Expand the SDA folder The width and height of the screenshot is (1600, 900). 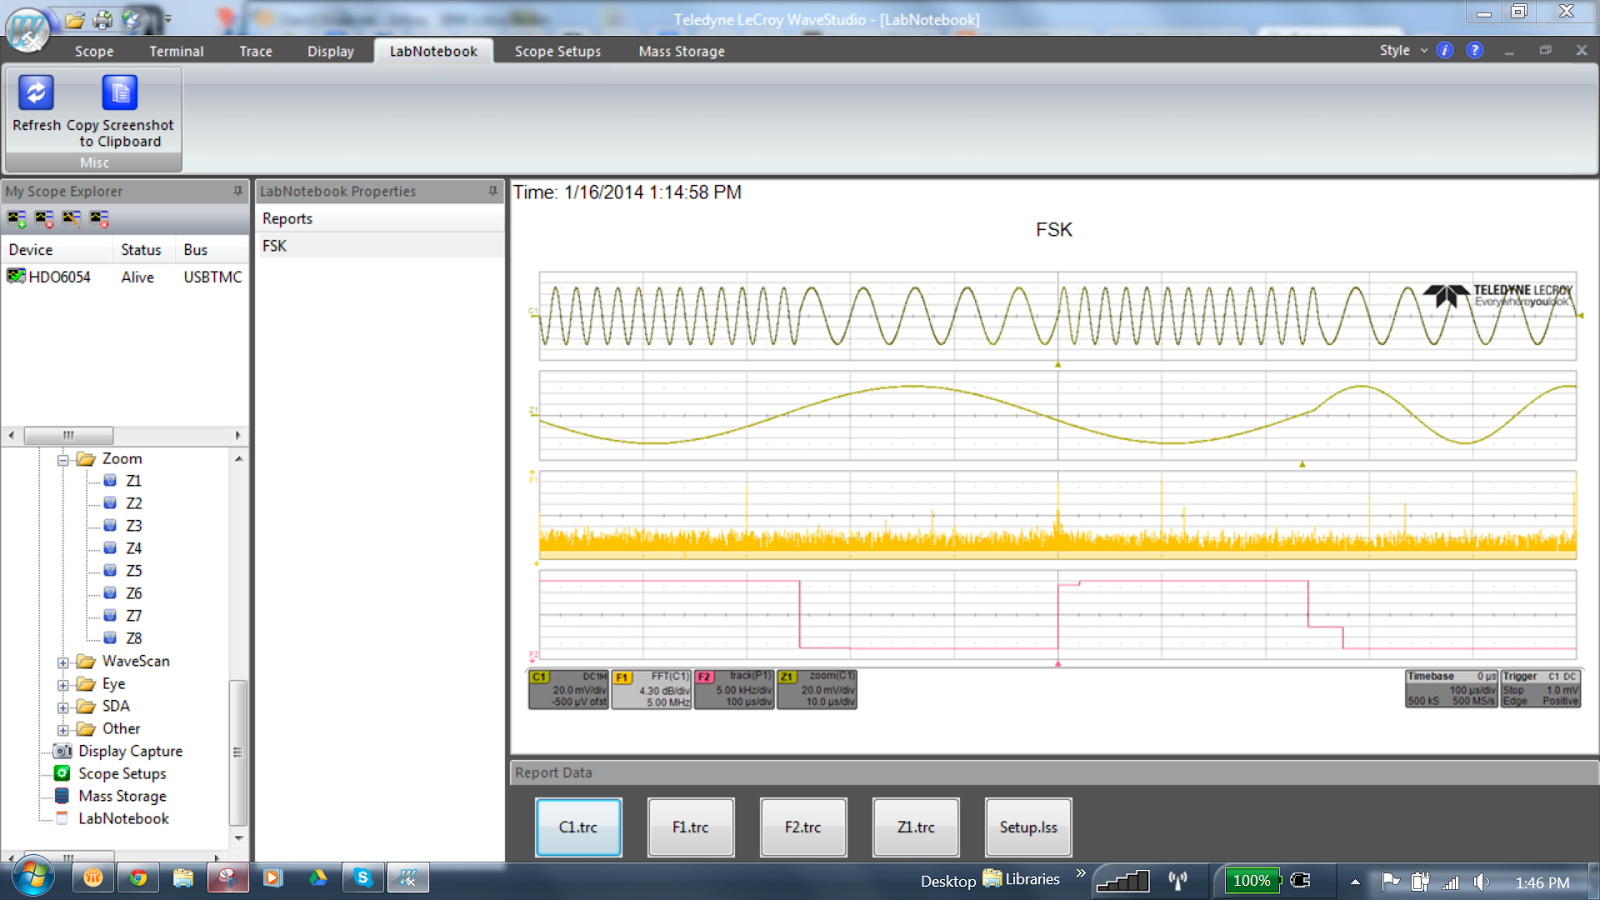(x=63, y=707)
